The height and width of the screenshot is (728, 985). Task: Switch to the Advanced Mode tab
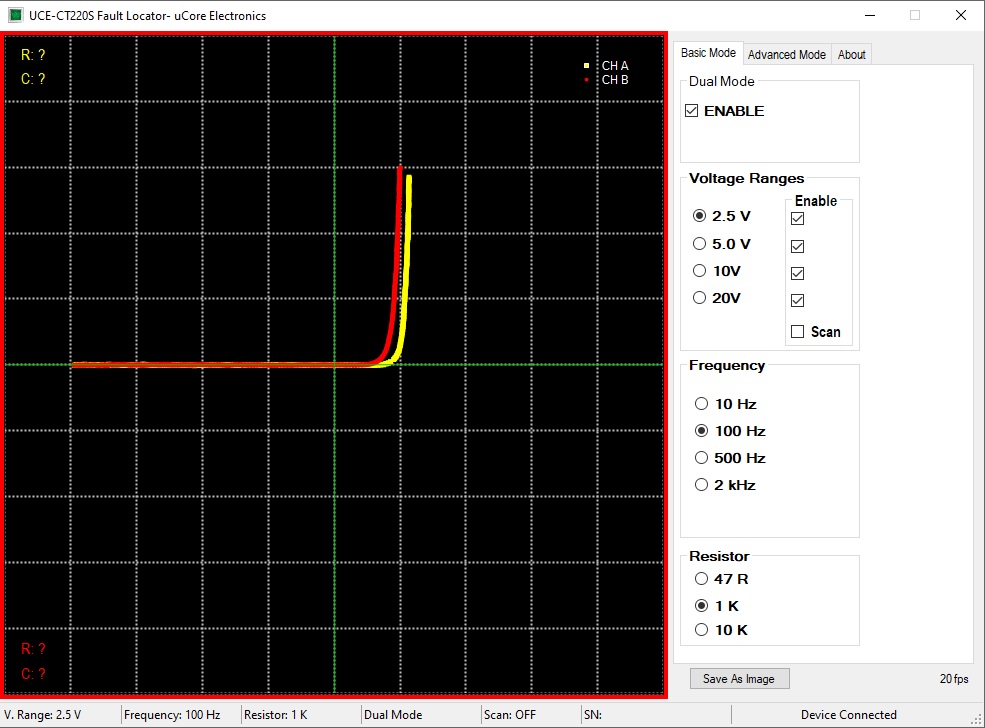click(x=786, y=55)
